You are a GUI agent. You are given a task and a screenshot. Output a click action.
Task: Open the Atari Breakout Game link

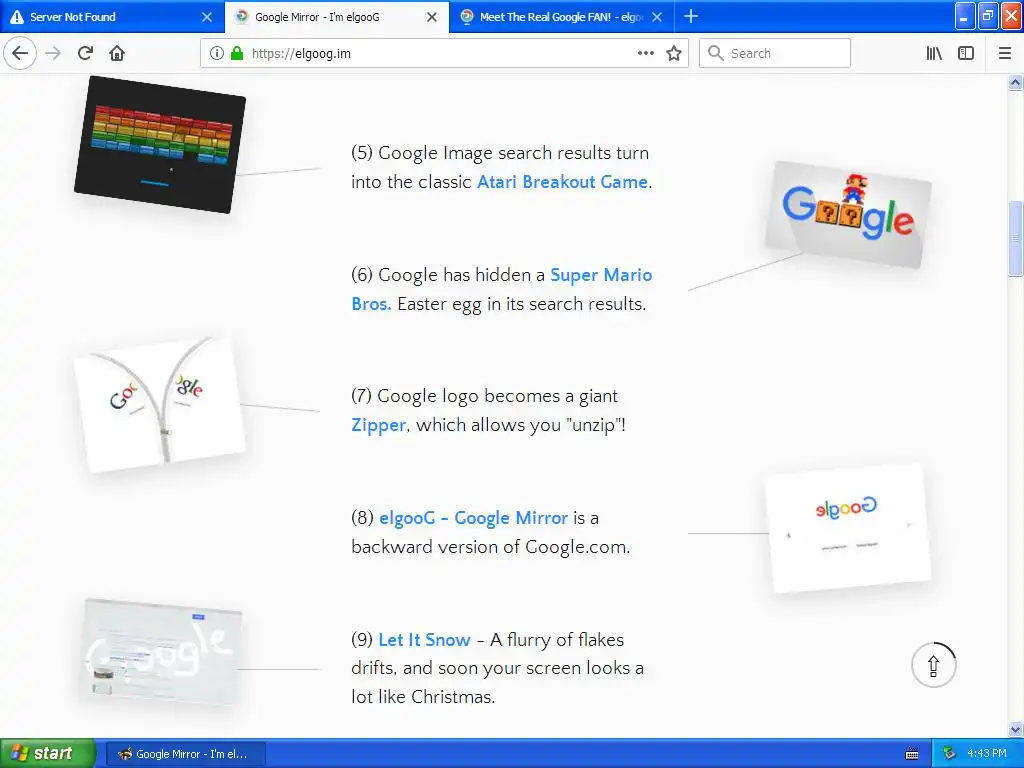(x=562, y=182)
